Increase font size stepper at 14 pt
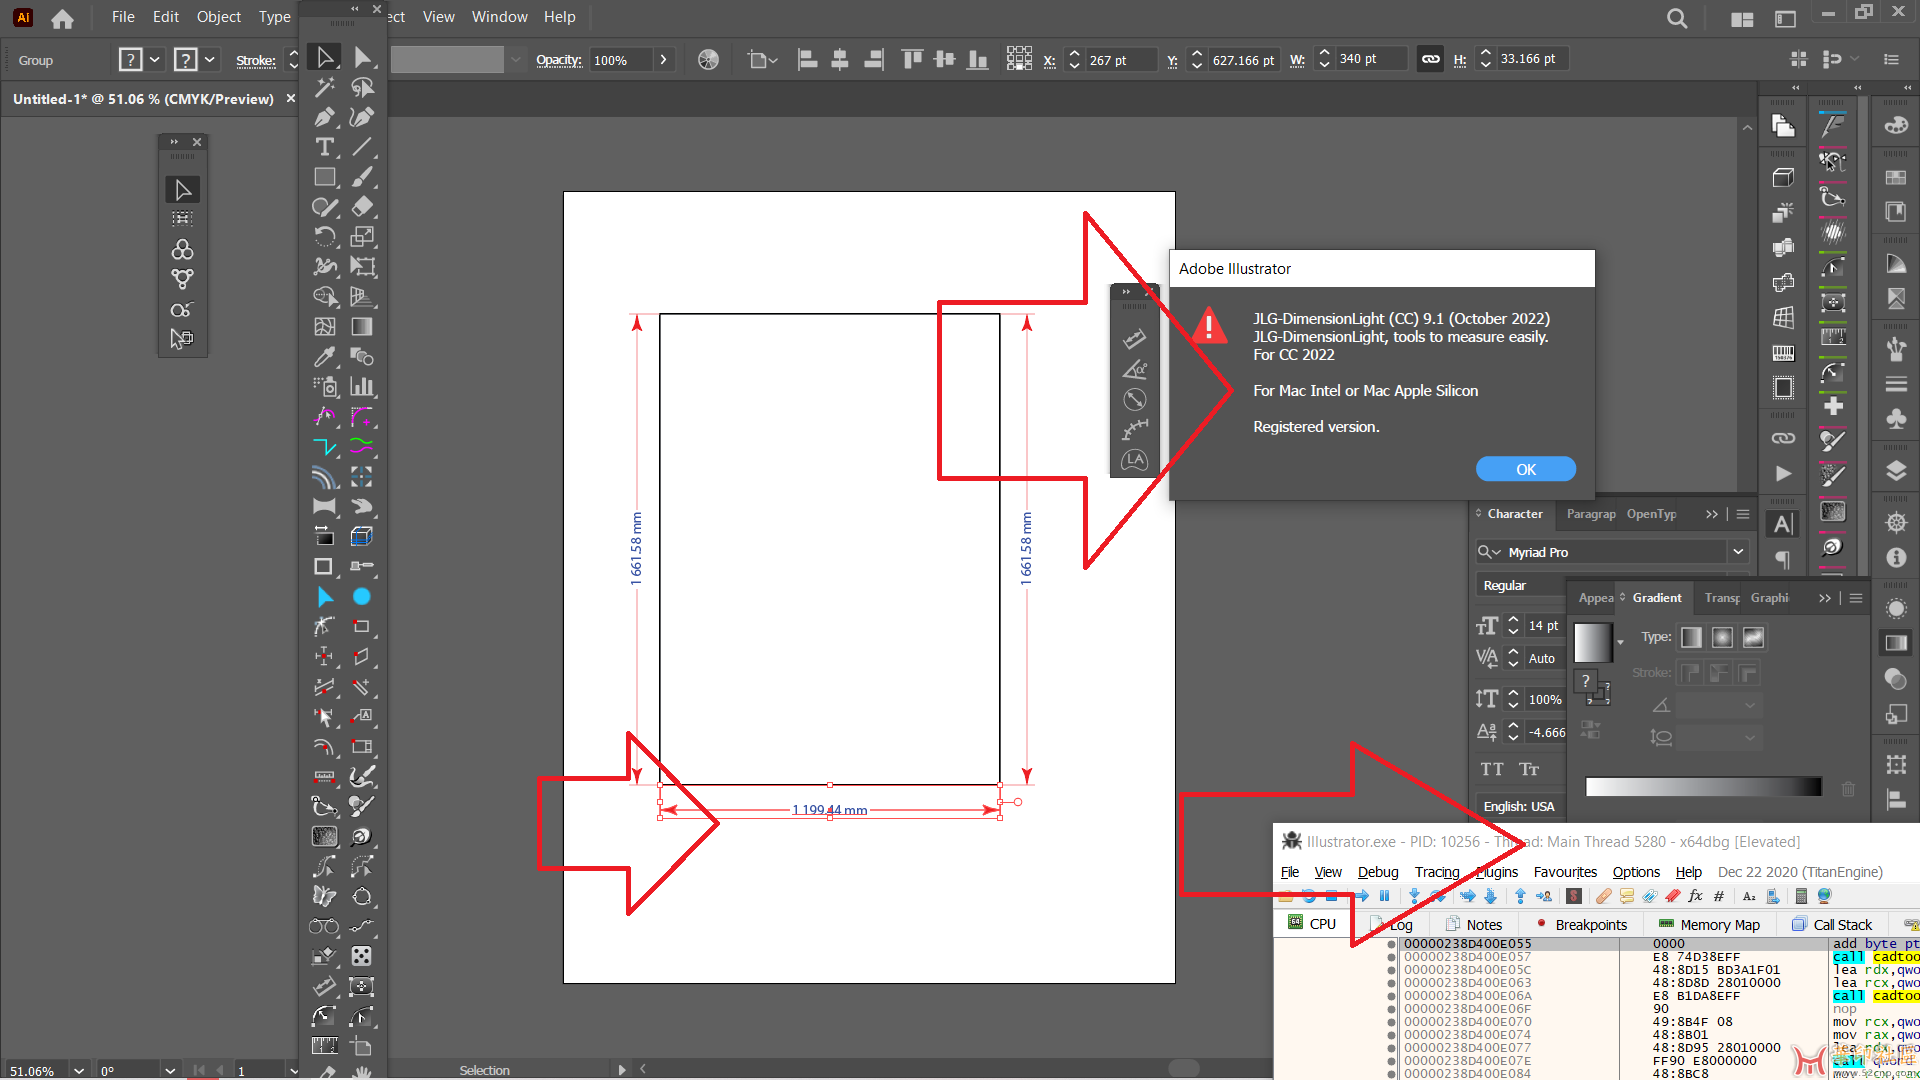The image size is (1920, 1080). (1513, 620)
